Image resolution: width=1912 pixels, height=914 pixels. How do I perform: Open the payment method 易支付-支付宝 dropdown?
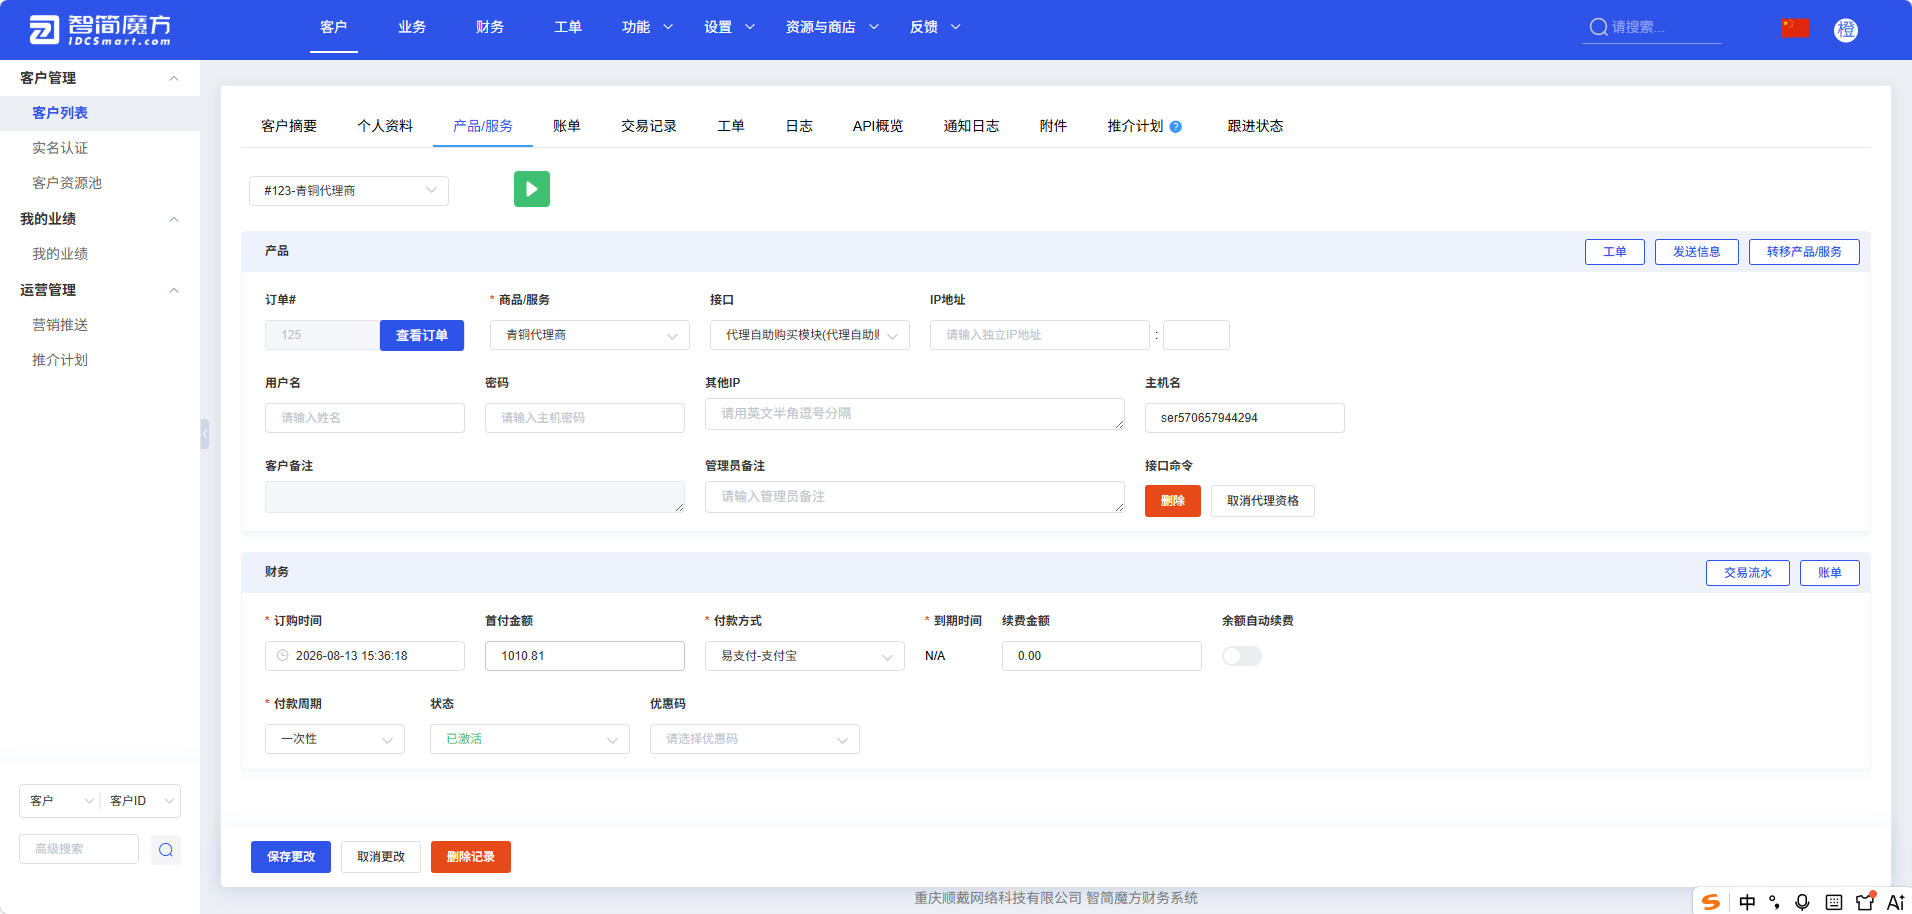coord(805,656)
